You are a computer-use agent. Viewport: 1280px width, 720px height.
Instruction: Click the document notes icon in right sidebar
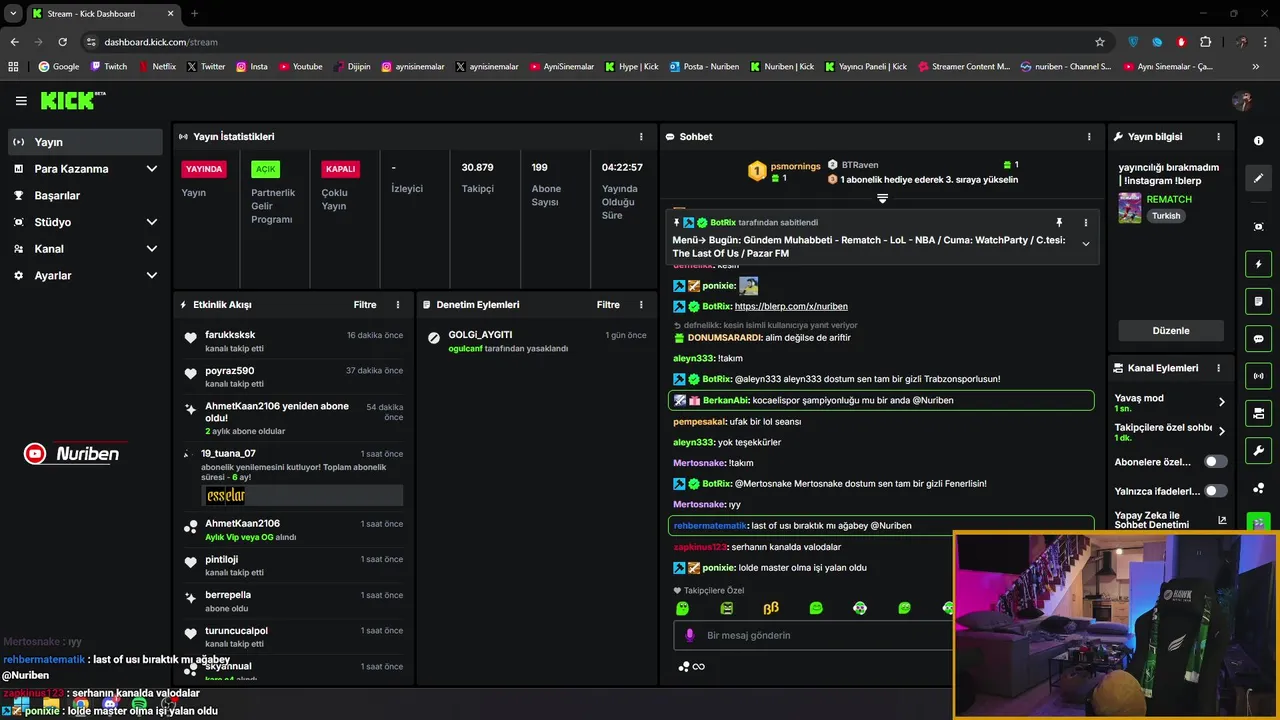[x=1258, y=301]
